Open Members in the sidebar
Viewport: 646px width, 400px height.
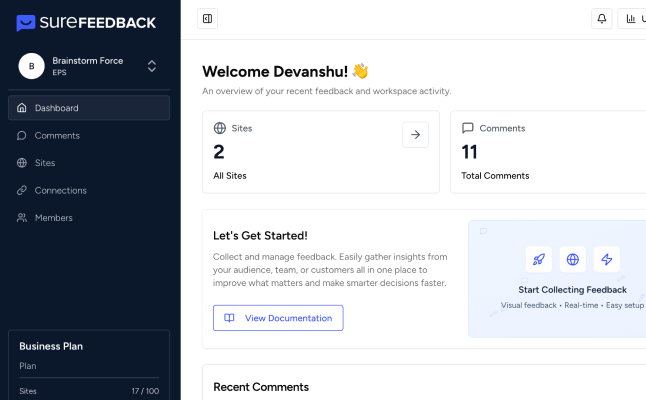(x=53, y=218)
